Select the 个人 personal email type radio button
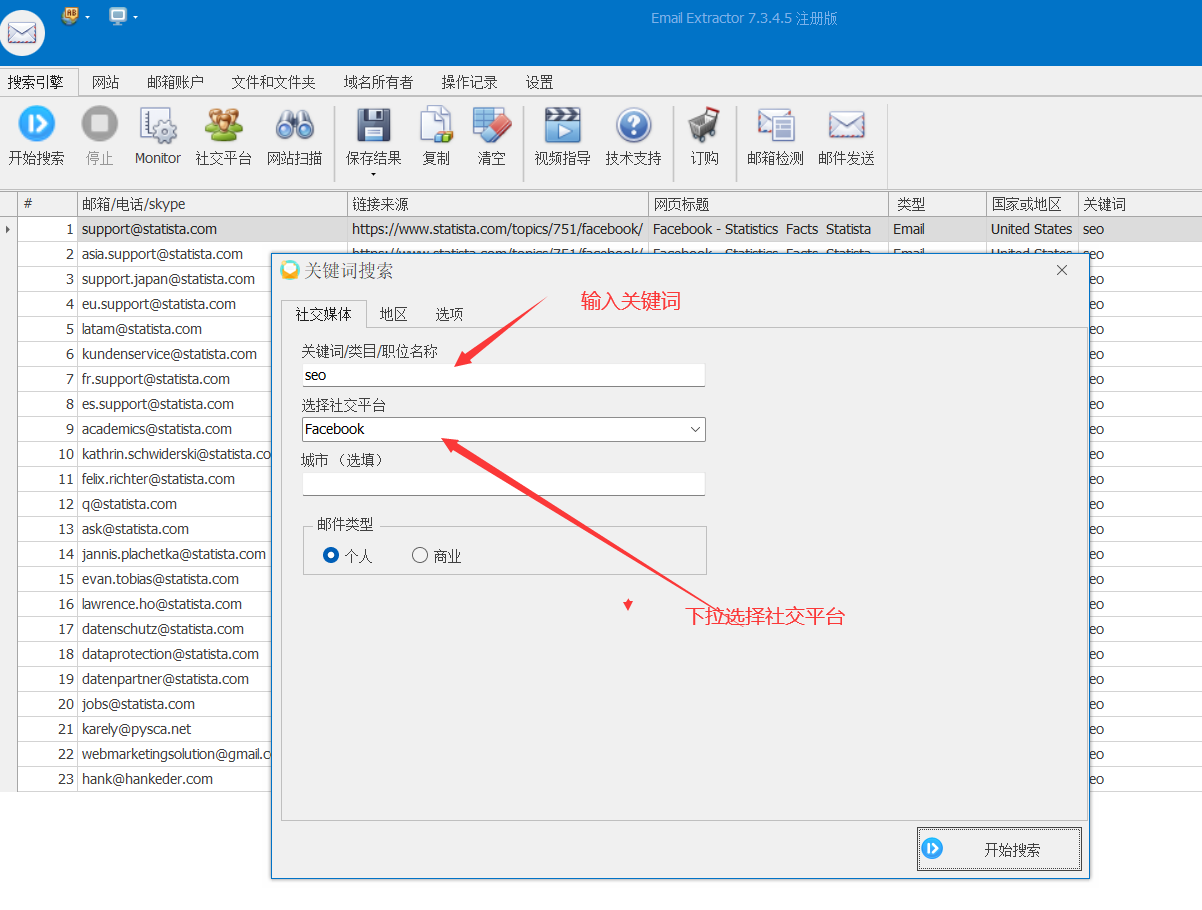Image resolution: width=1202 pixels, height=910 pixels. click(x=330, y=555)
